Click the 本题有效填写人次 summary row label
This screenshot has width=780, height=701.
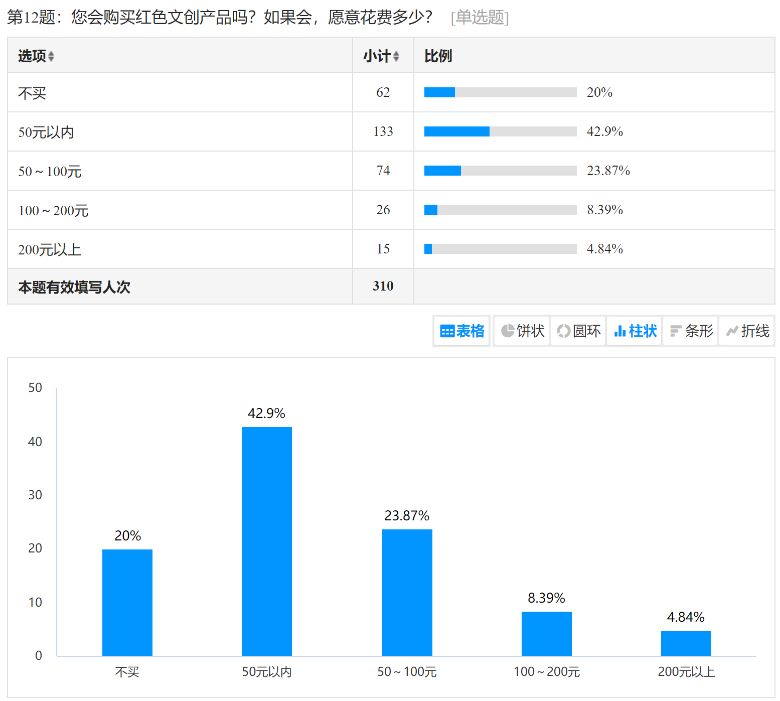pos(74,286)
